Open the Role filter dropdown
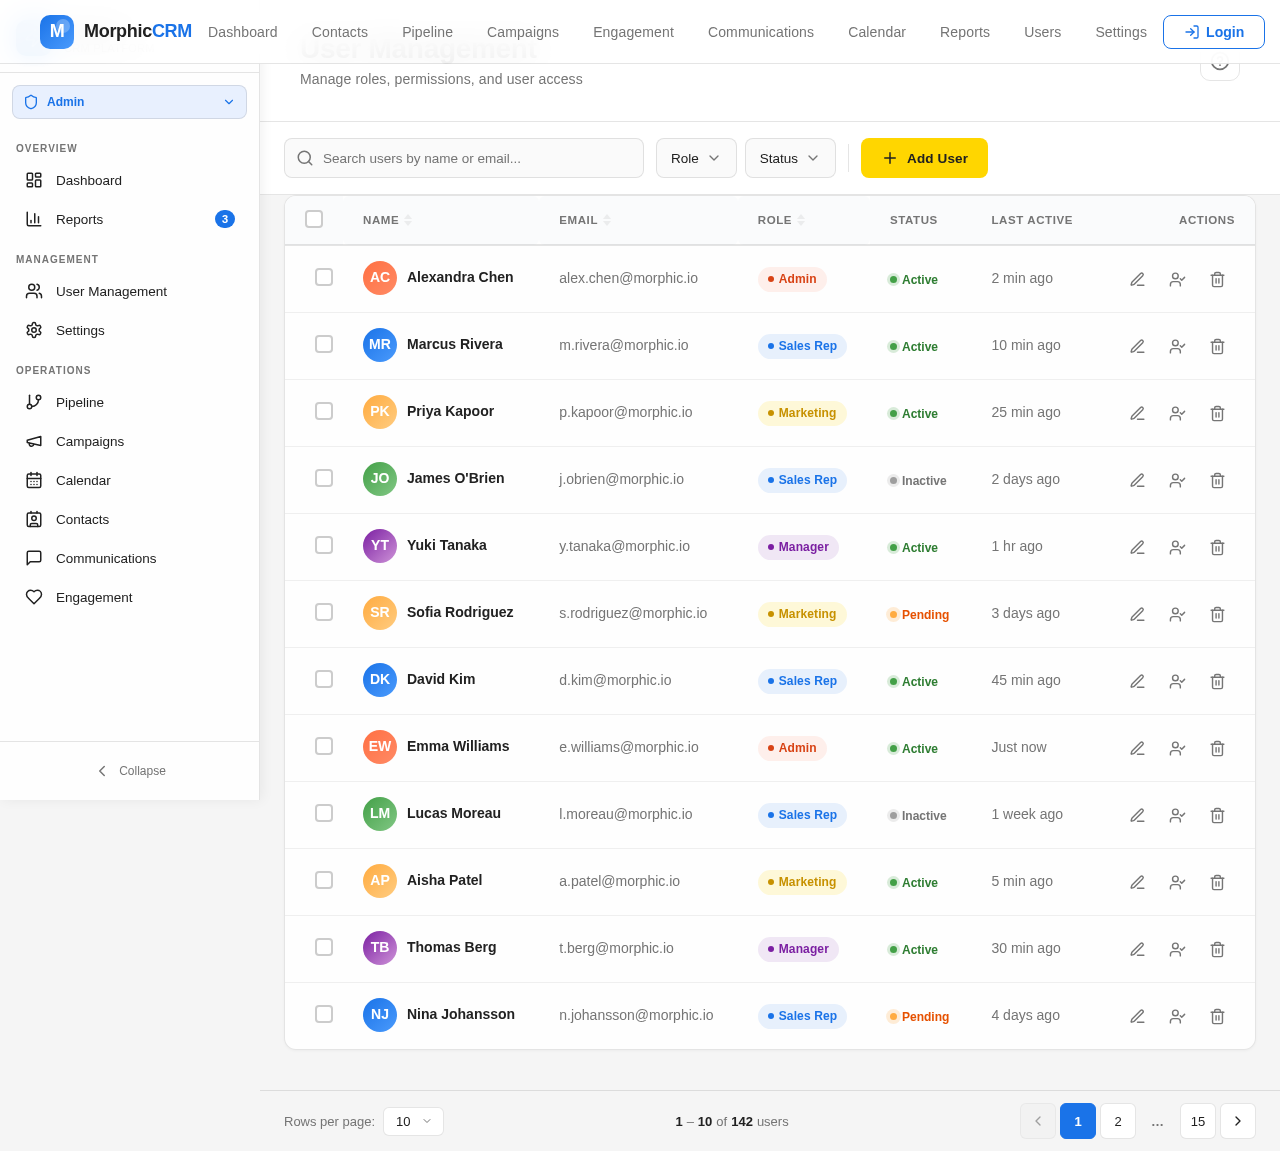 pos(696,158)
